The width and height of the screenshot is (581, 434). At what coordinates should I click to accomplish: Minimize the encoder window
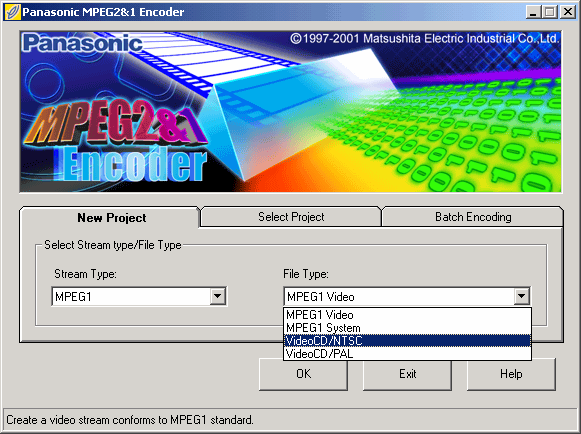click(533, 12)
